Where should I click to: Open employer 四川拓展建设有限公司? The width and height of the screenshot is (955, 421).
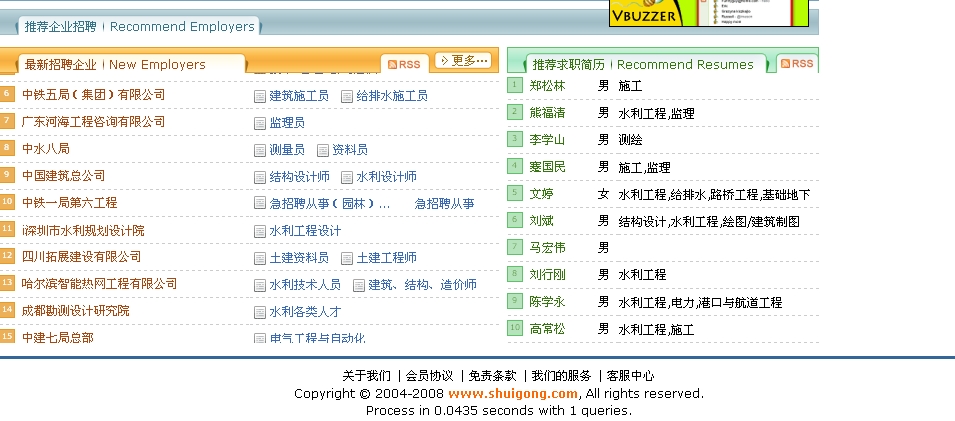82,256
